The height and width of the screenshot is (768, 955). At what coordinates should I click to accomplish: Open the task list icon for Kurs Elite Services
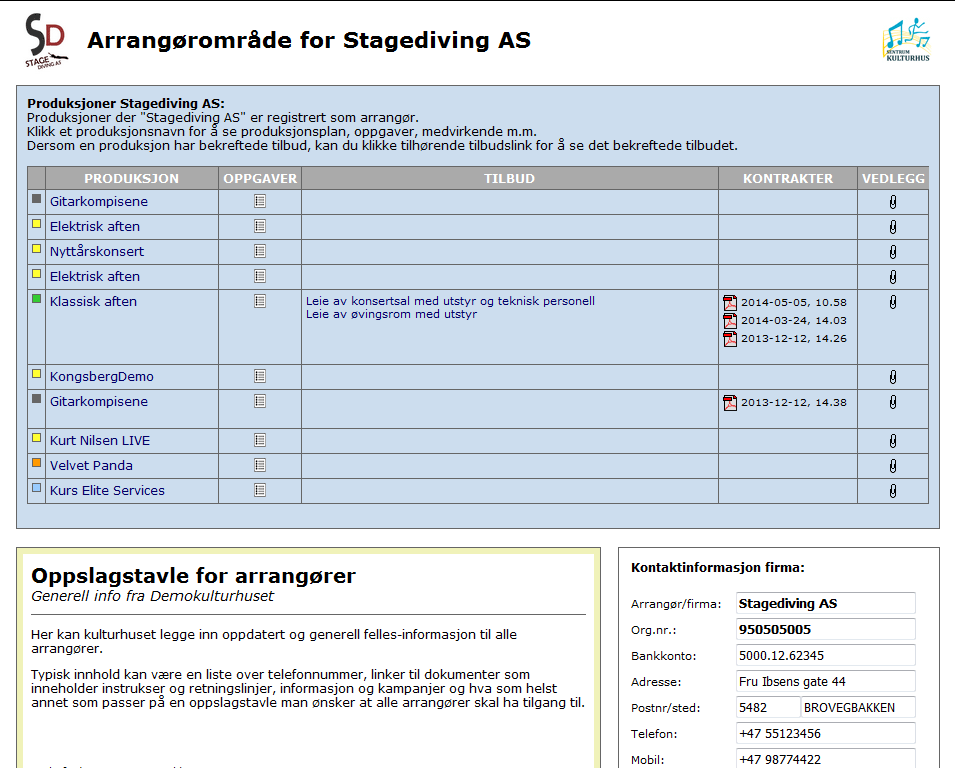[260, 490]
